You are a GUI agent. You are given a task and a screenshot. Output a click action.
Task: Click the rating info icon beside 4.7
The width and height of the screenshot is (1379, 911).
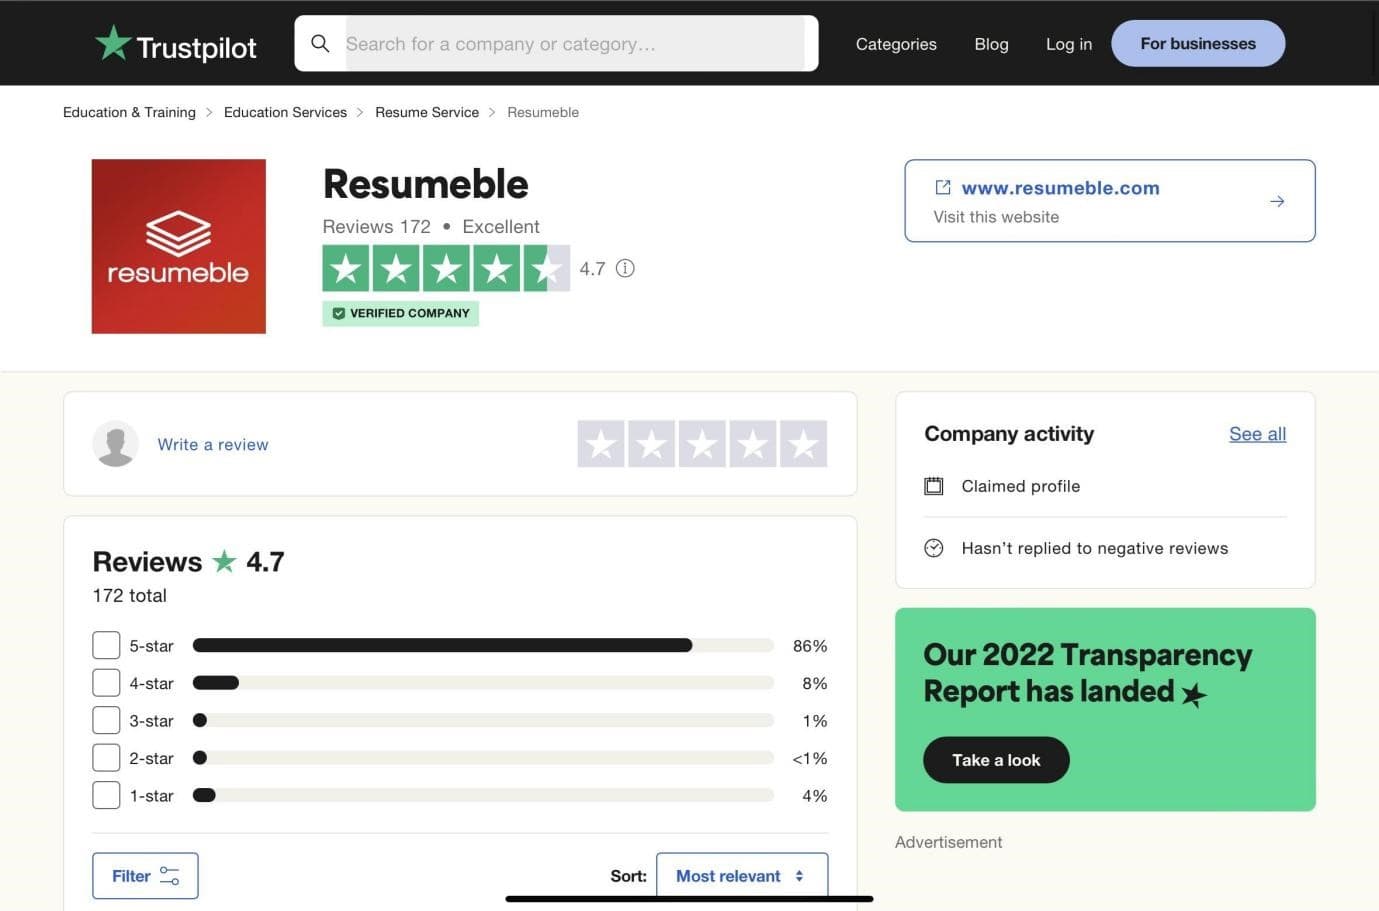tap(625, 268)
